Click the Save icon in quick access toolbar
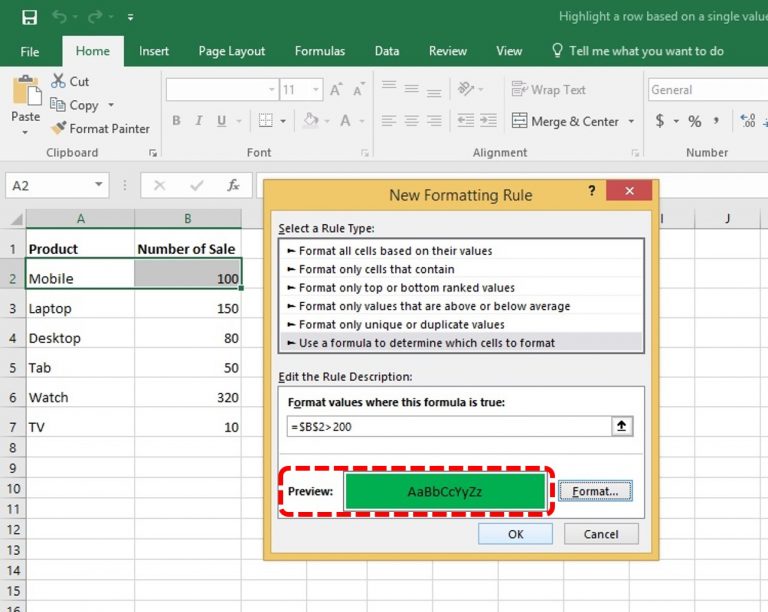Screen dimensions: 768x612 tap(29, 17)
